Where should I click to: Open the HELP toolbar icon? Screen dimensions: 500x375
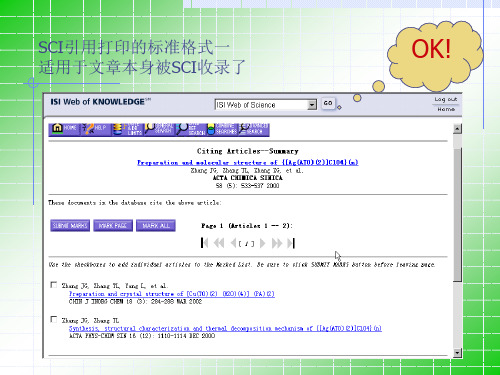(95, 129)
